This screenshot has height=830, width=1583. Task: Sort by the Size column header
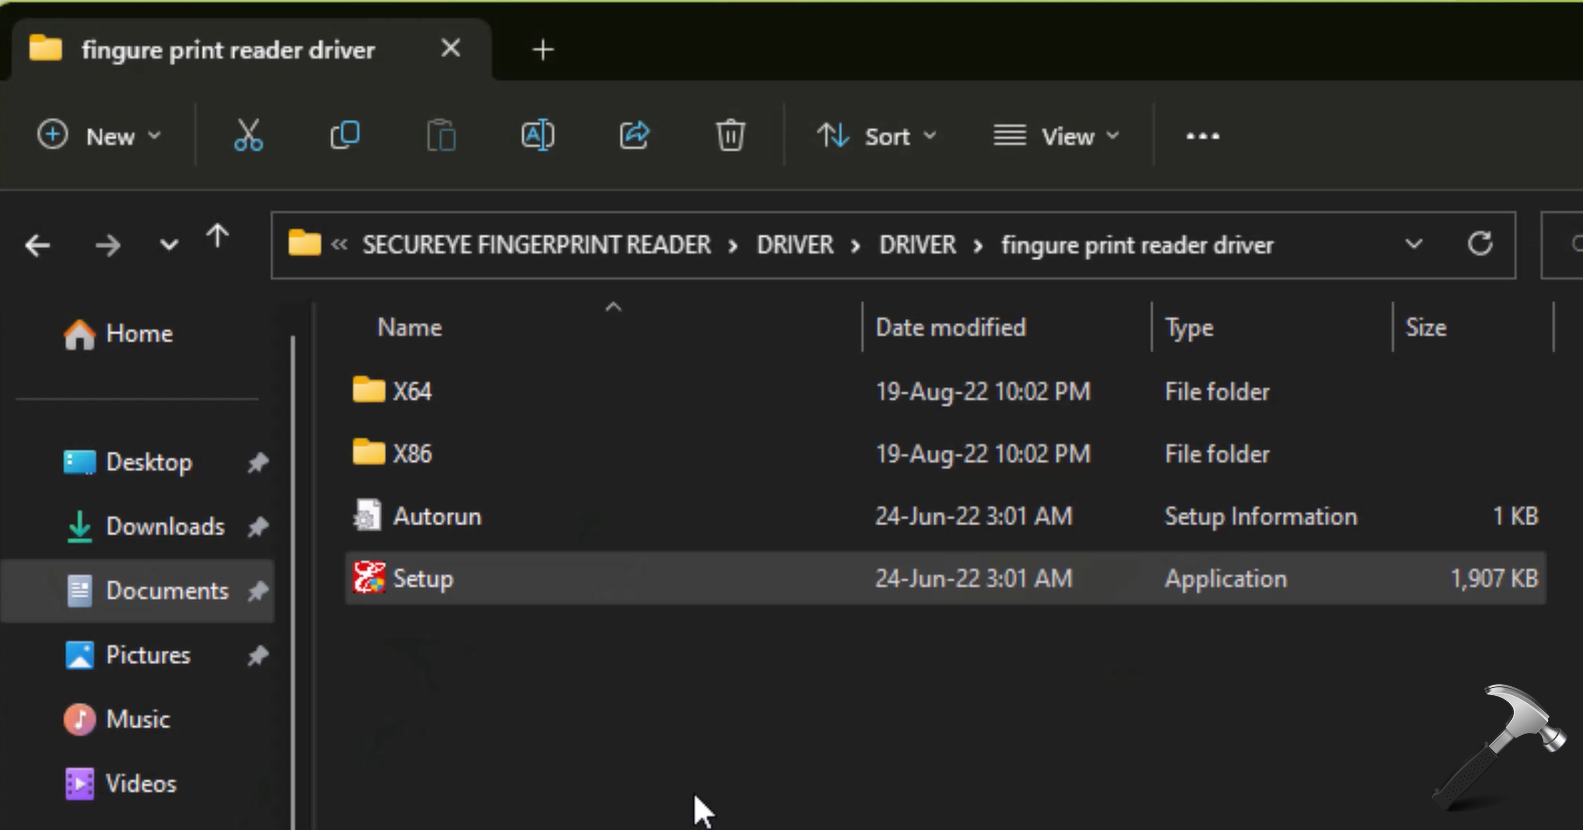pos(1426,327)
